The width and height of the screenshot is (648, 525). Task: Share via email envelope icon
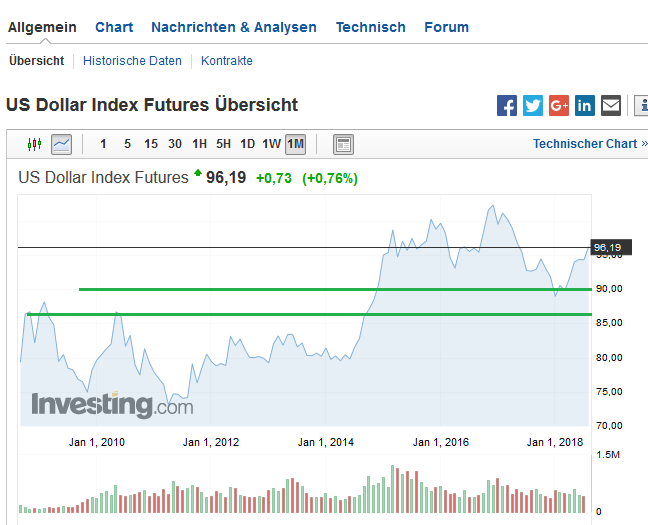pyautogui.click(x=611, y=105)
